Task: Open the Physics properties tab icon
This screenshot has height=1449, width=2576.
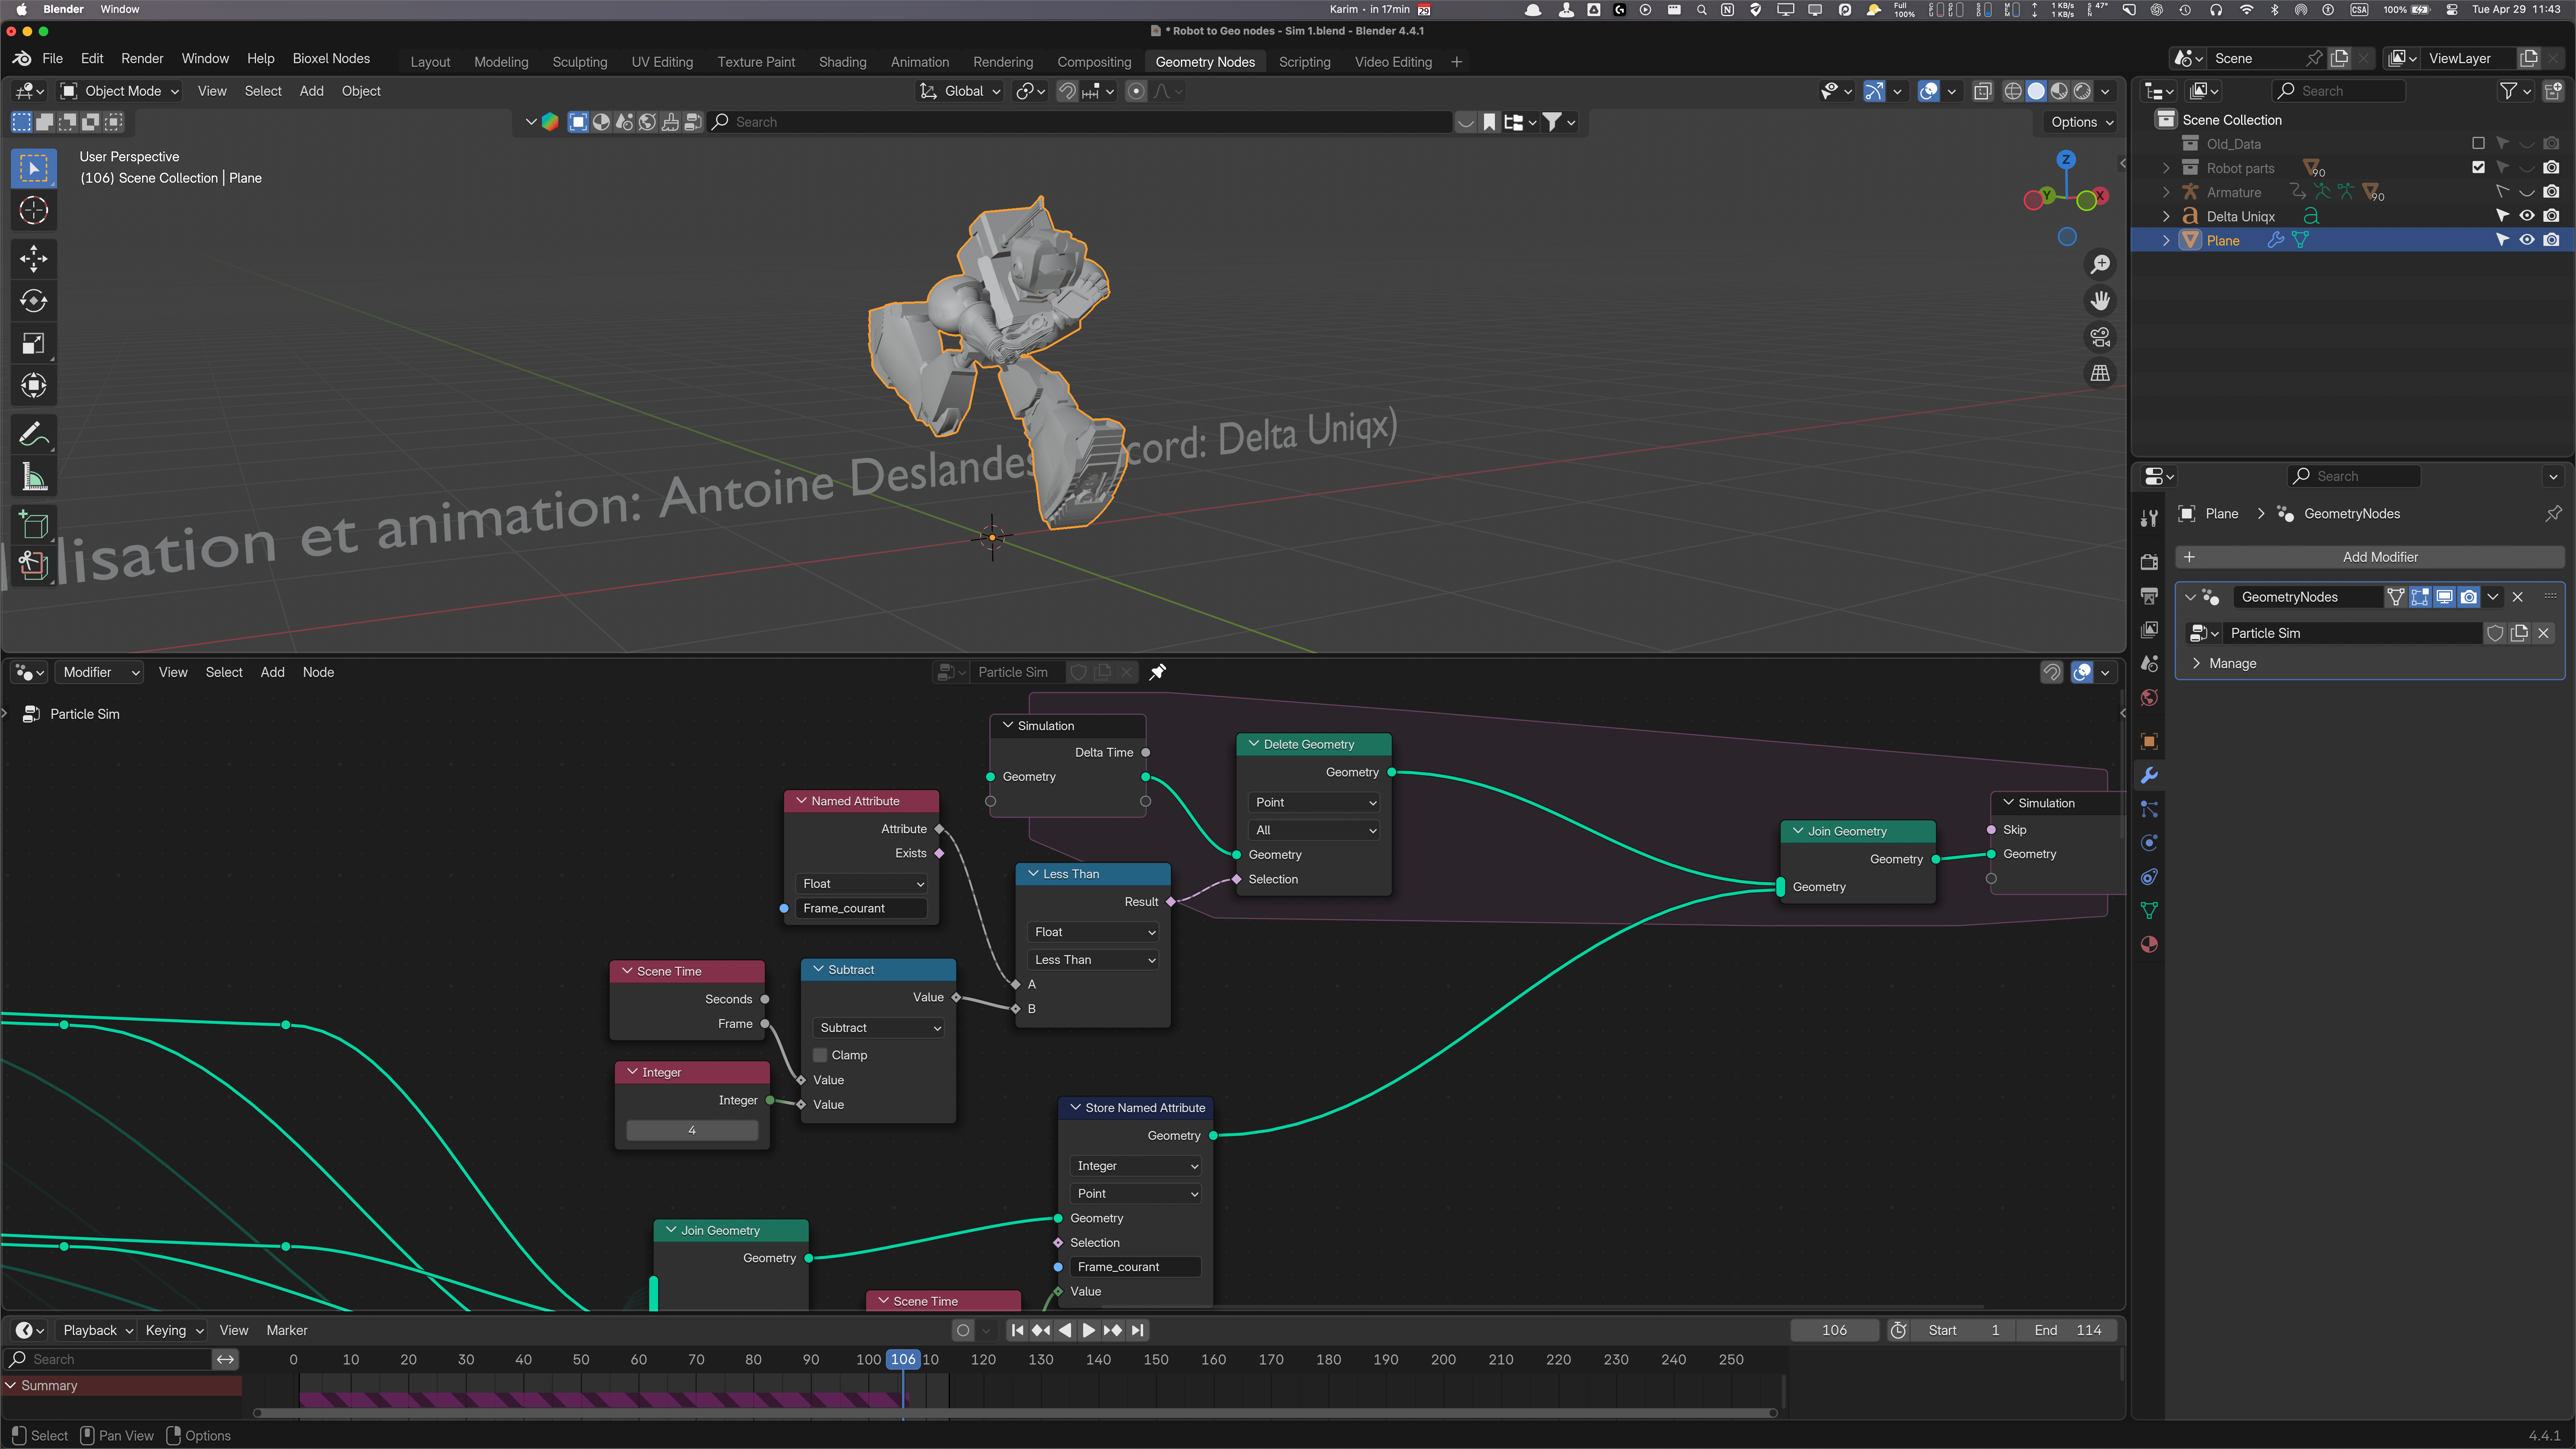Action: click(2149, 843)
